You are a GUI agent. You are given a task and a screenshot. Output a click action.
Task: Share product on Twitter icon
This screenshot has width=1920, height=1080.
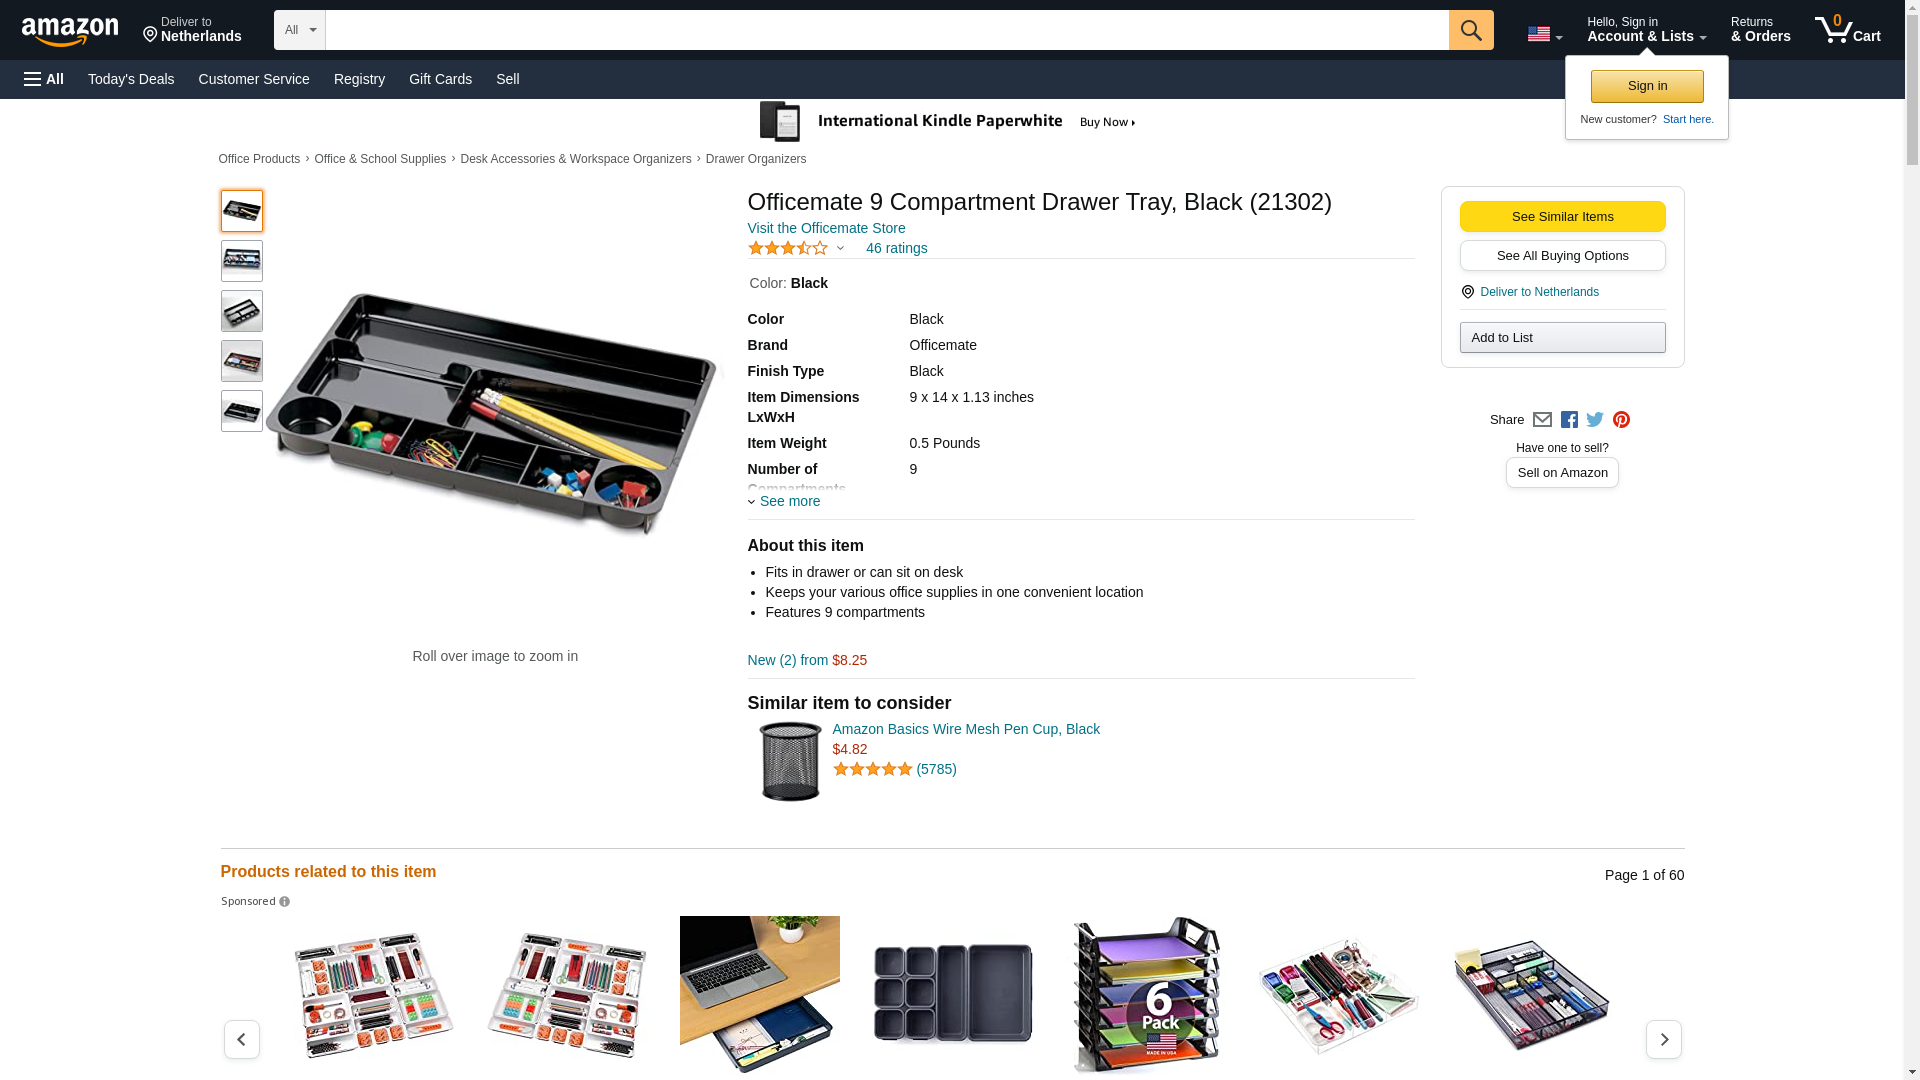click(1595, 420)
